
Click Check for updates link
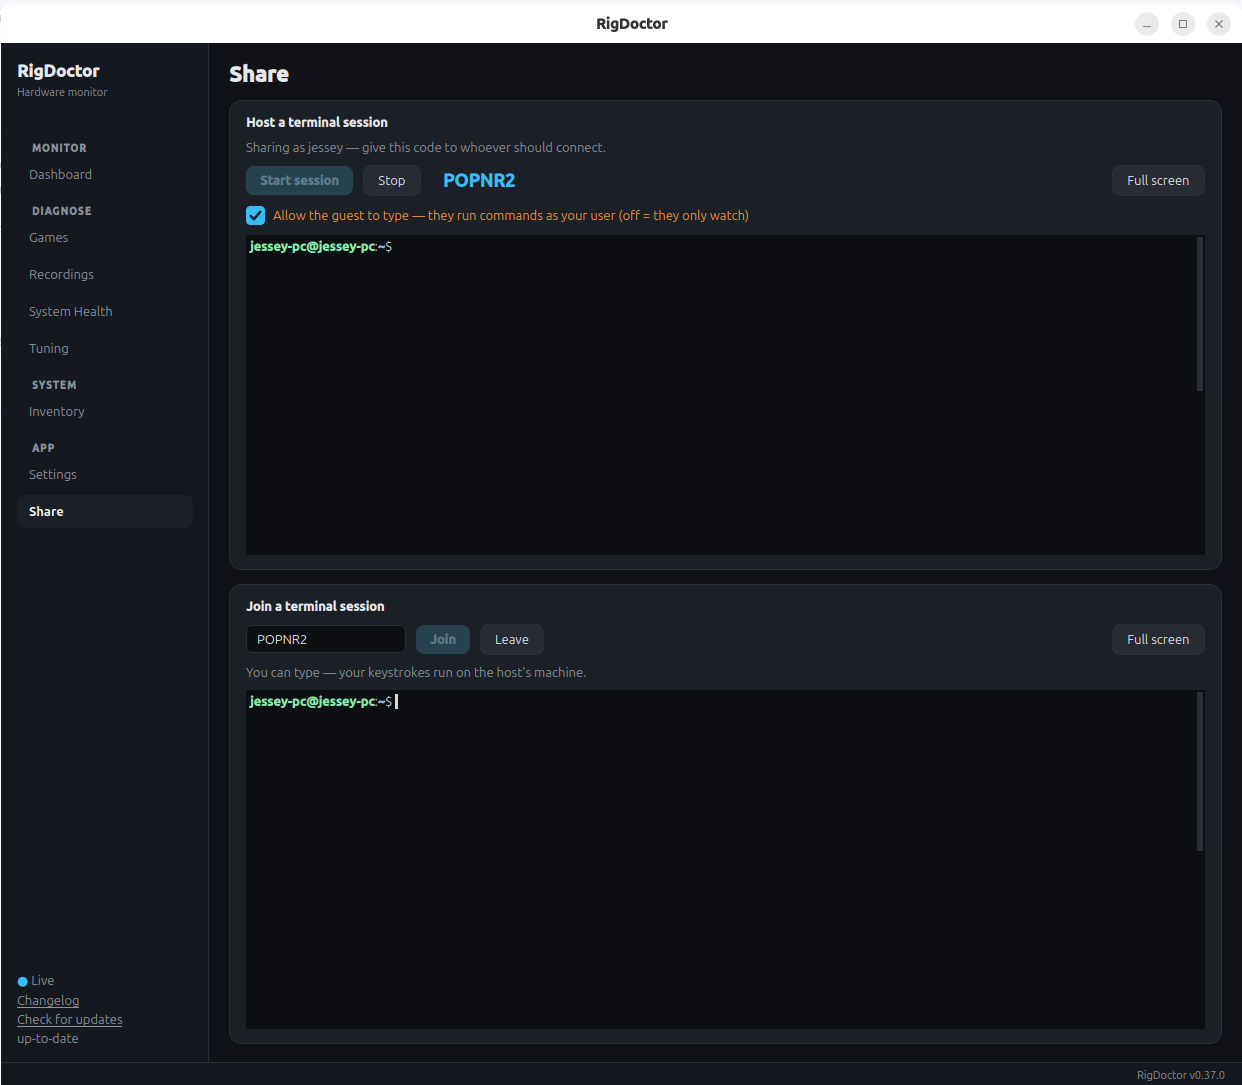pos(70,1019)
